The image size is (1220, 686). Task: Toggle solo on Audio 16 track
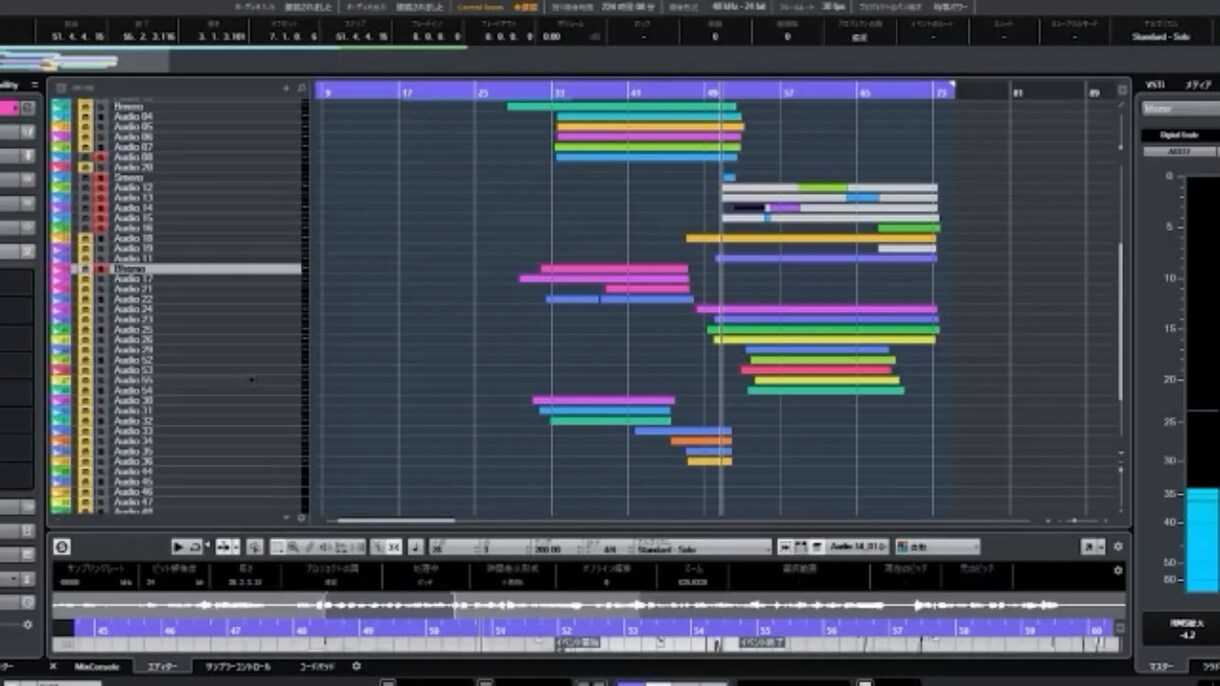101,228
